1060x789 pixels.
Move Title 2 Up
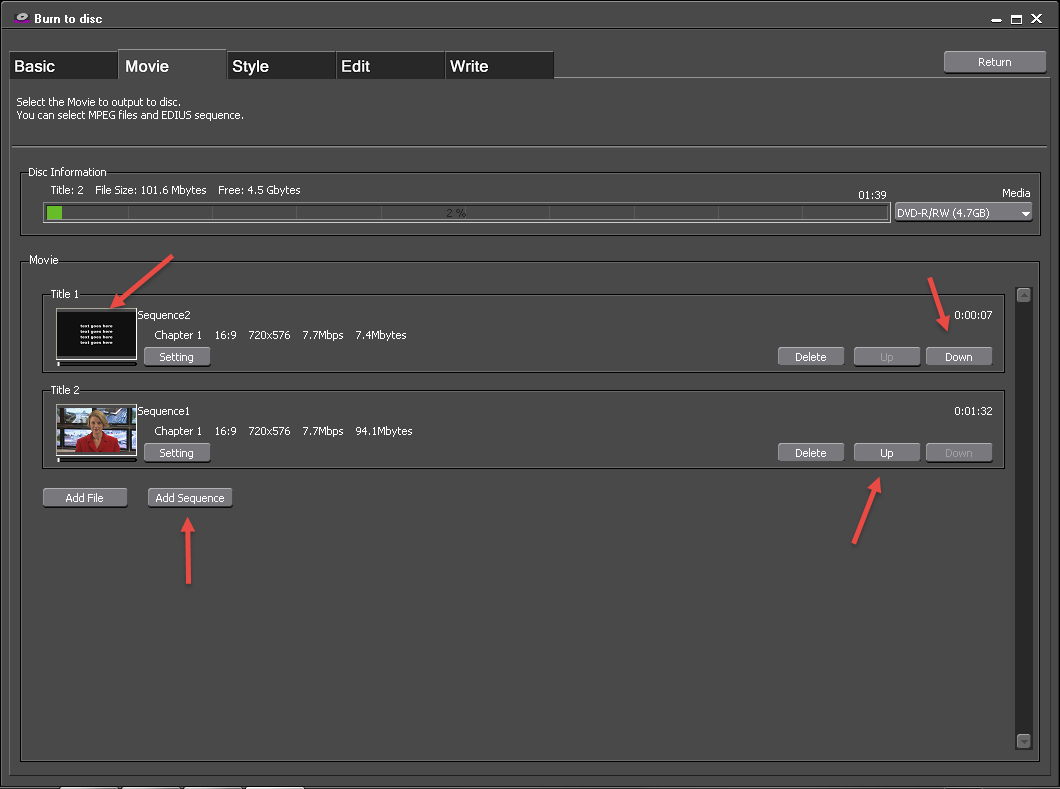(886, 453)
